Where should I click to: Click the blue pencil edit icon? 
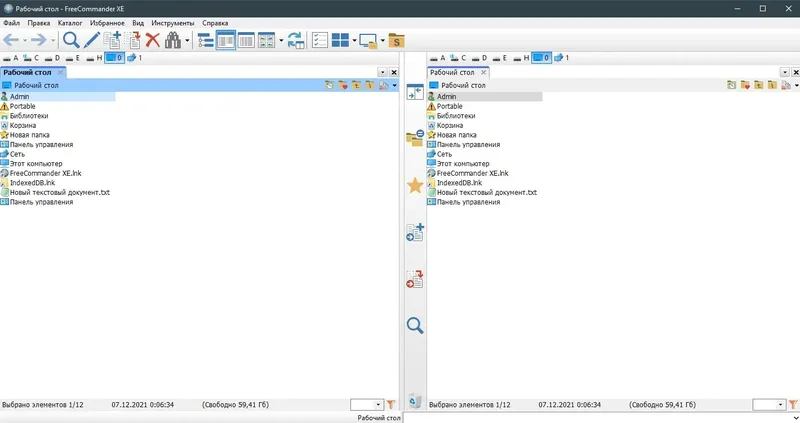[92, 40]
